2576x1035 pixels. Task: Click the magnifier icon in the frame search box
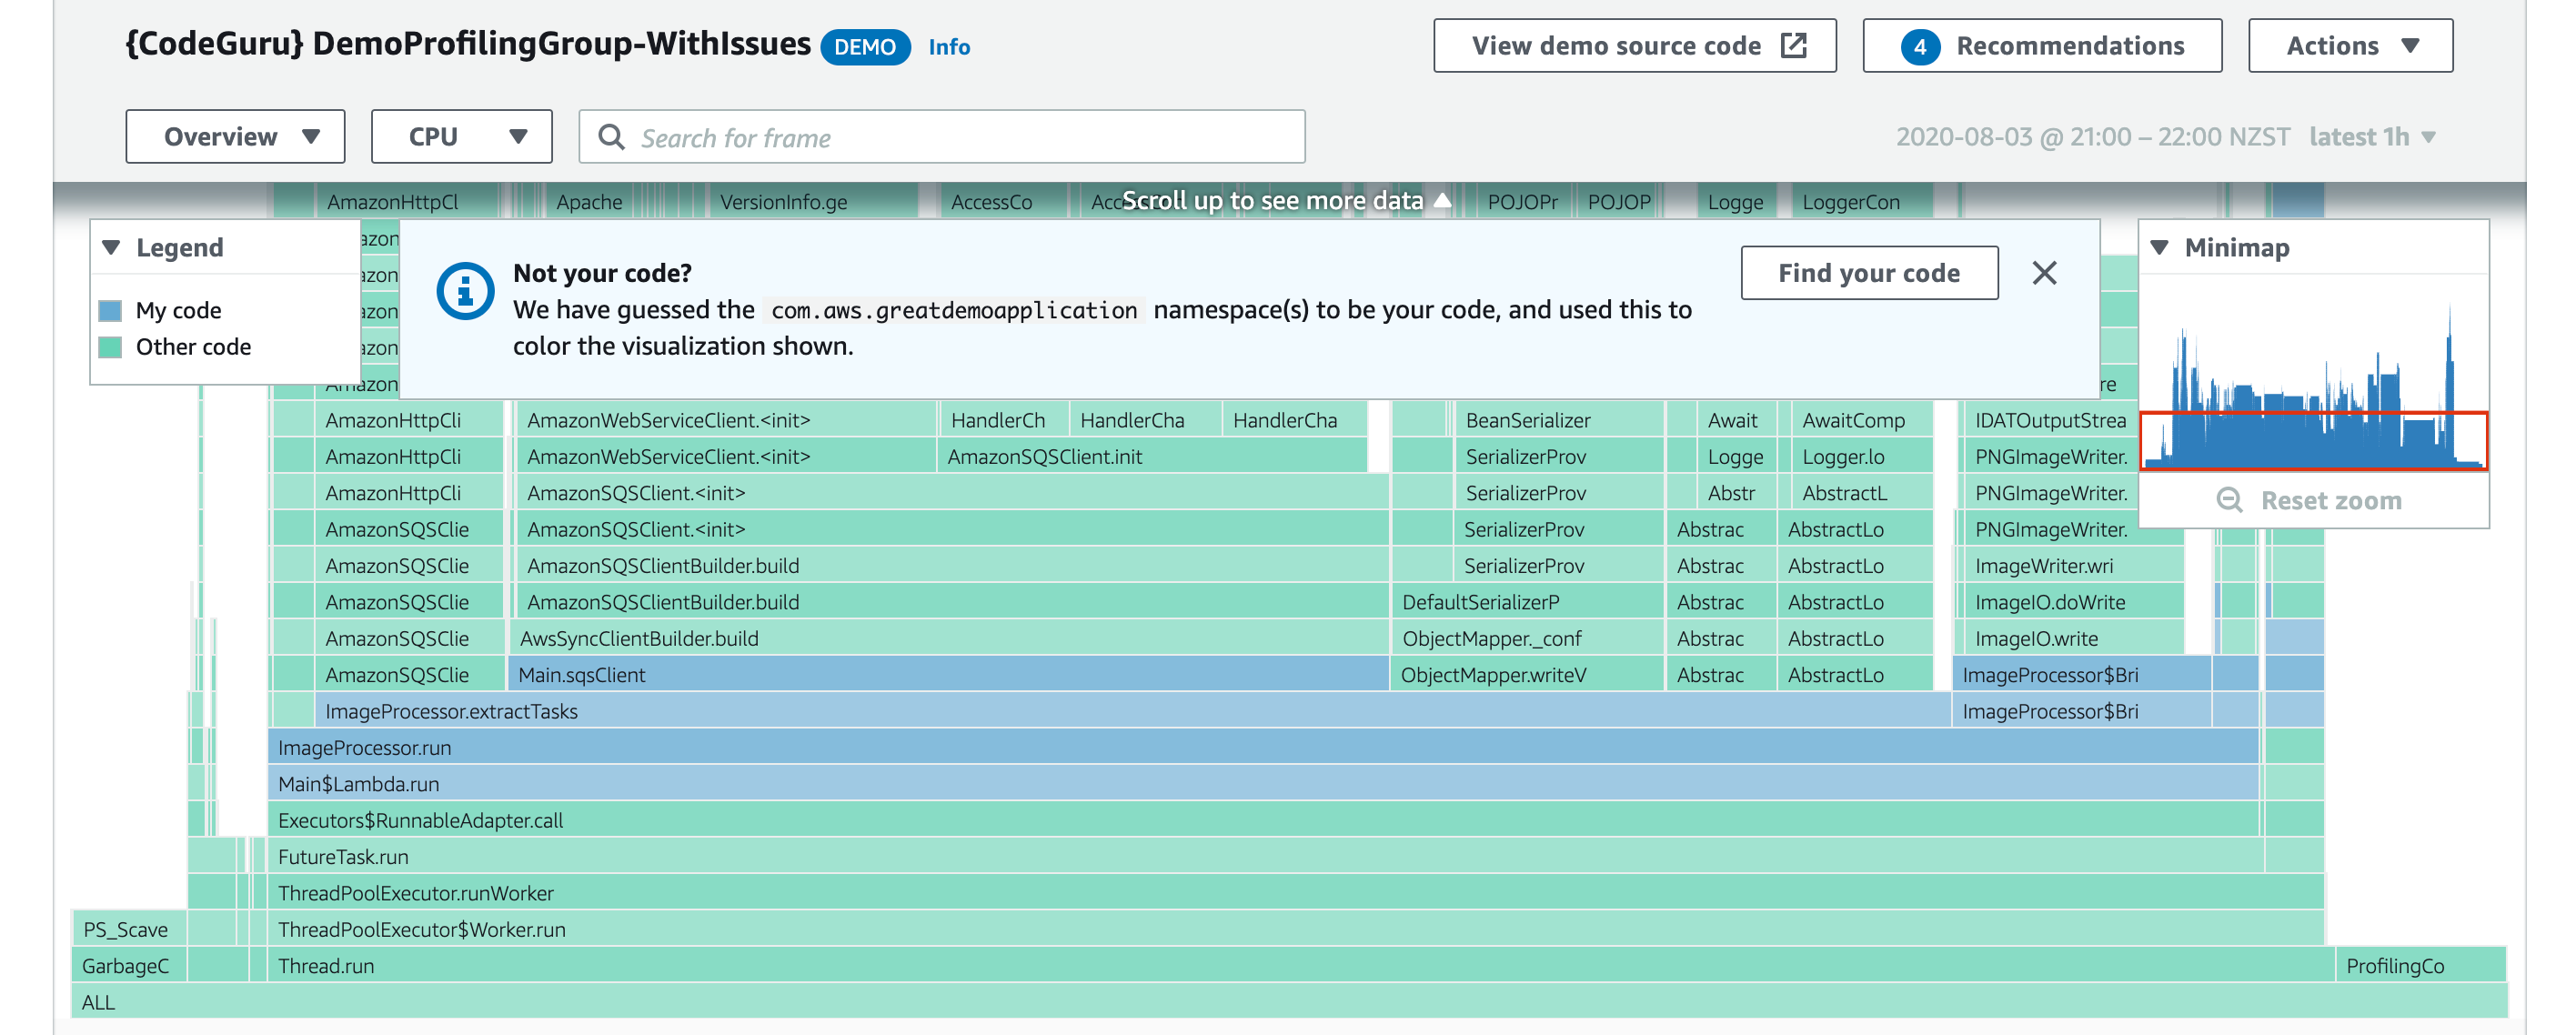(613, 137)
